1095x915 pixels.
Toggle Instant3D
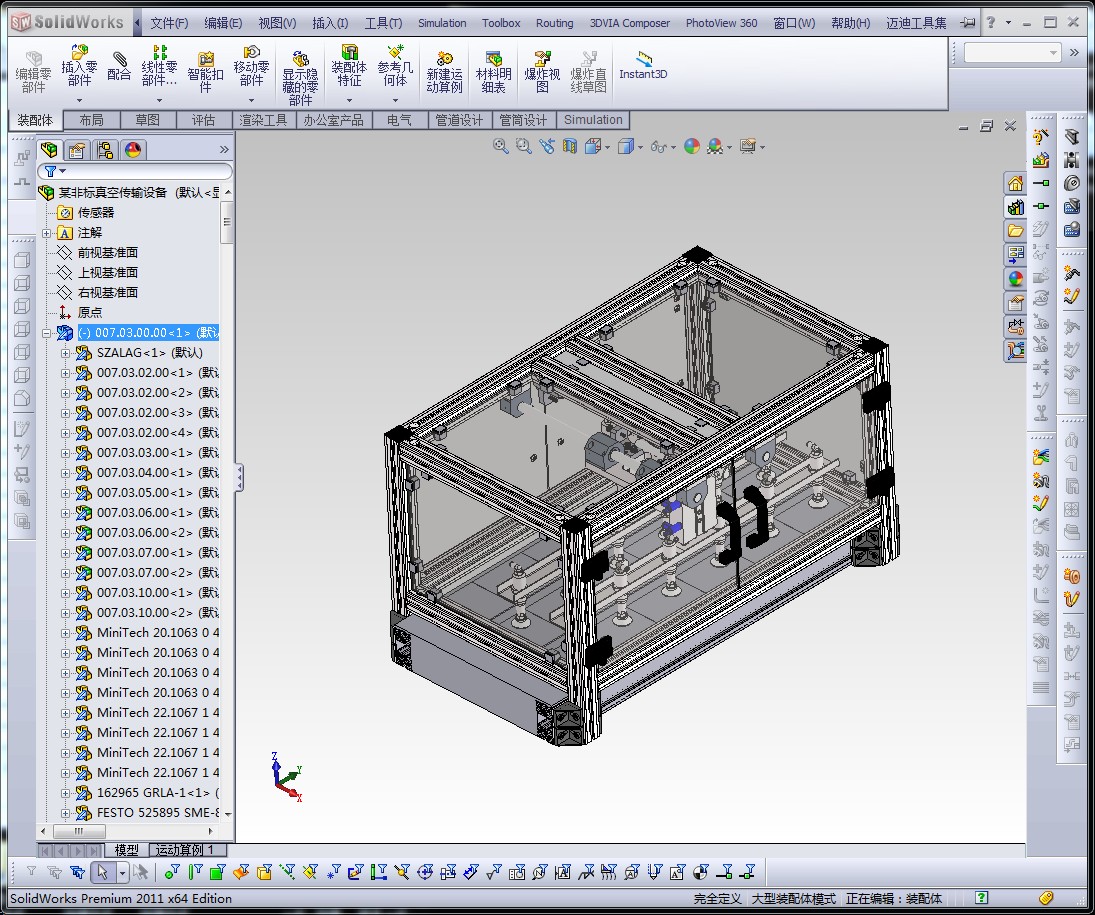tap(643, 66)
